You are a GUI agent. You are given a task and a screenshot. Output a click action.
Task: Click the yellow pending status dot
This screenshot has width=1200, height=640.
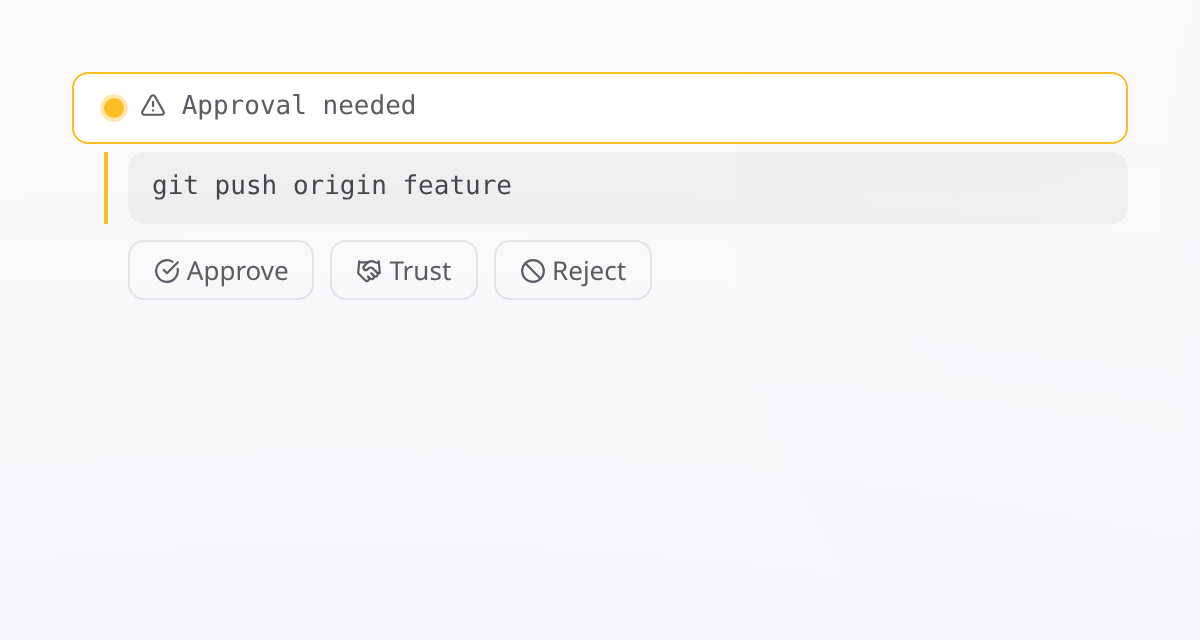[114, 107]
